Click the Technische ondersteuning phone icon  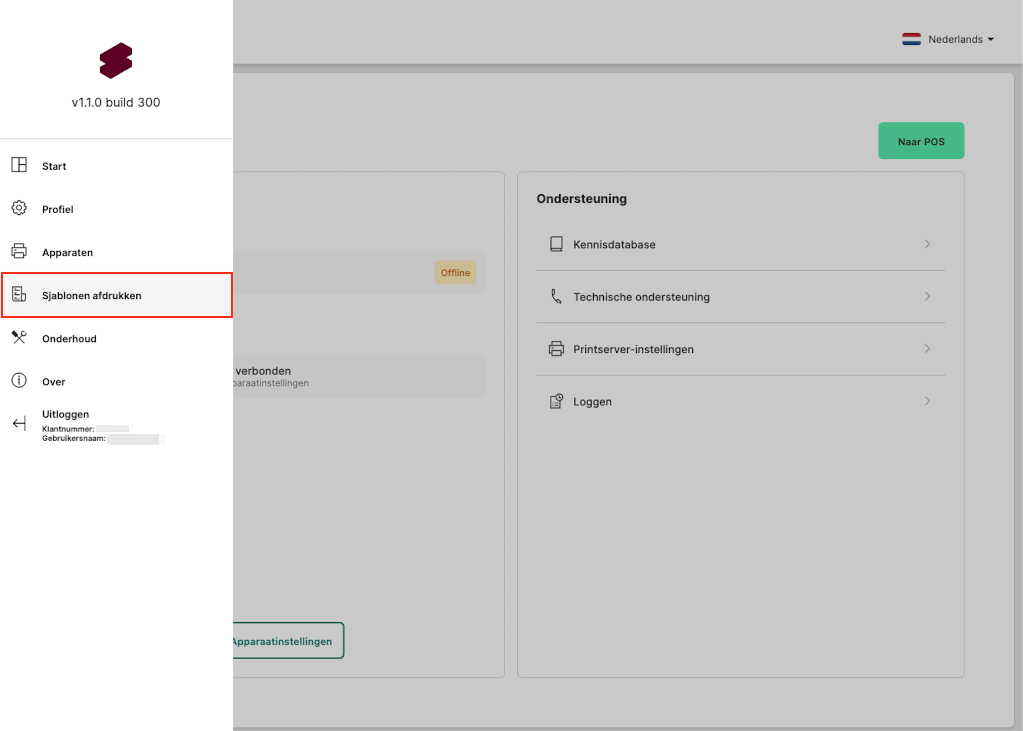click(x=556, y=297)
